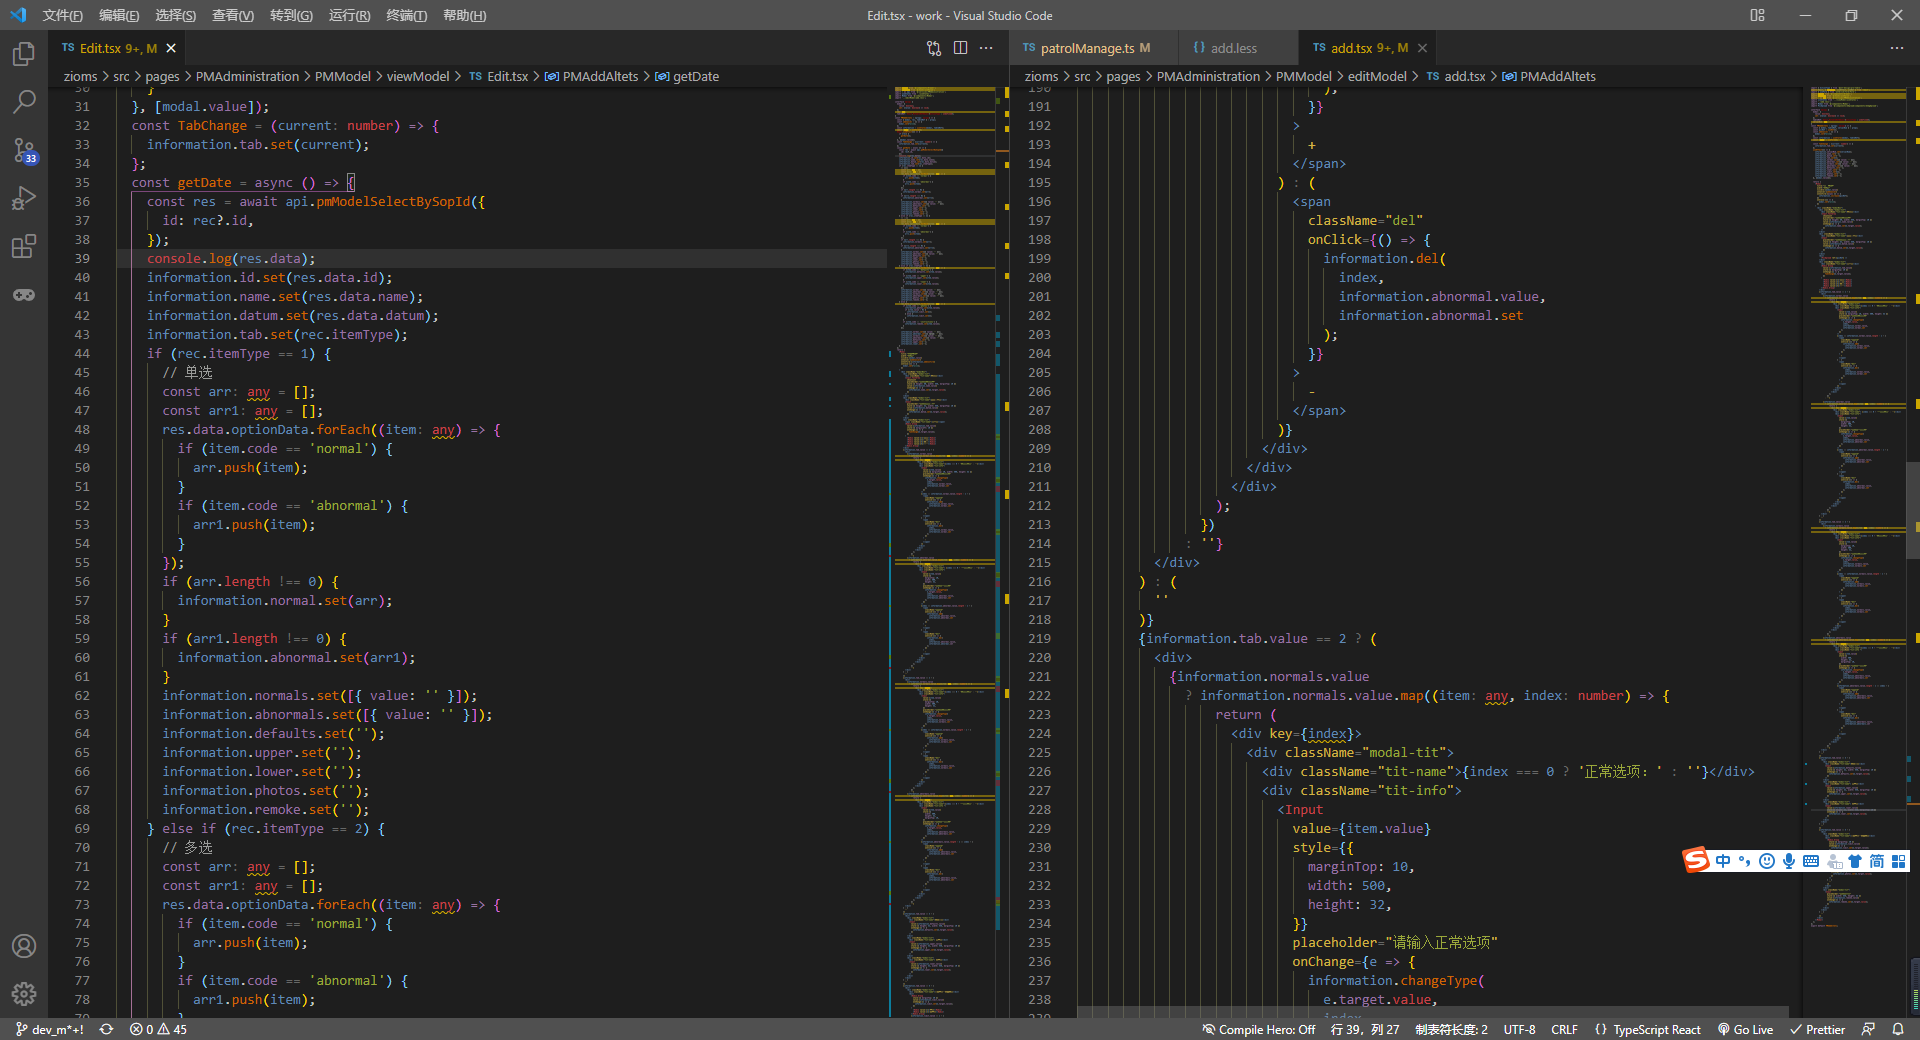Viewport: 1920px width, 1040px height.
Task: Toggle Sogou punctuation mode
Action: click(x=1745, y=861)
